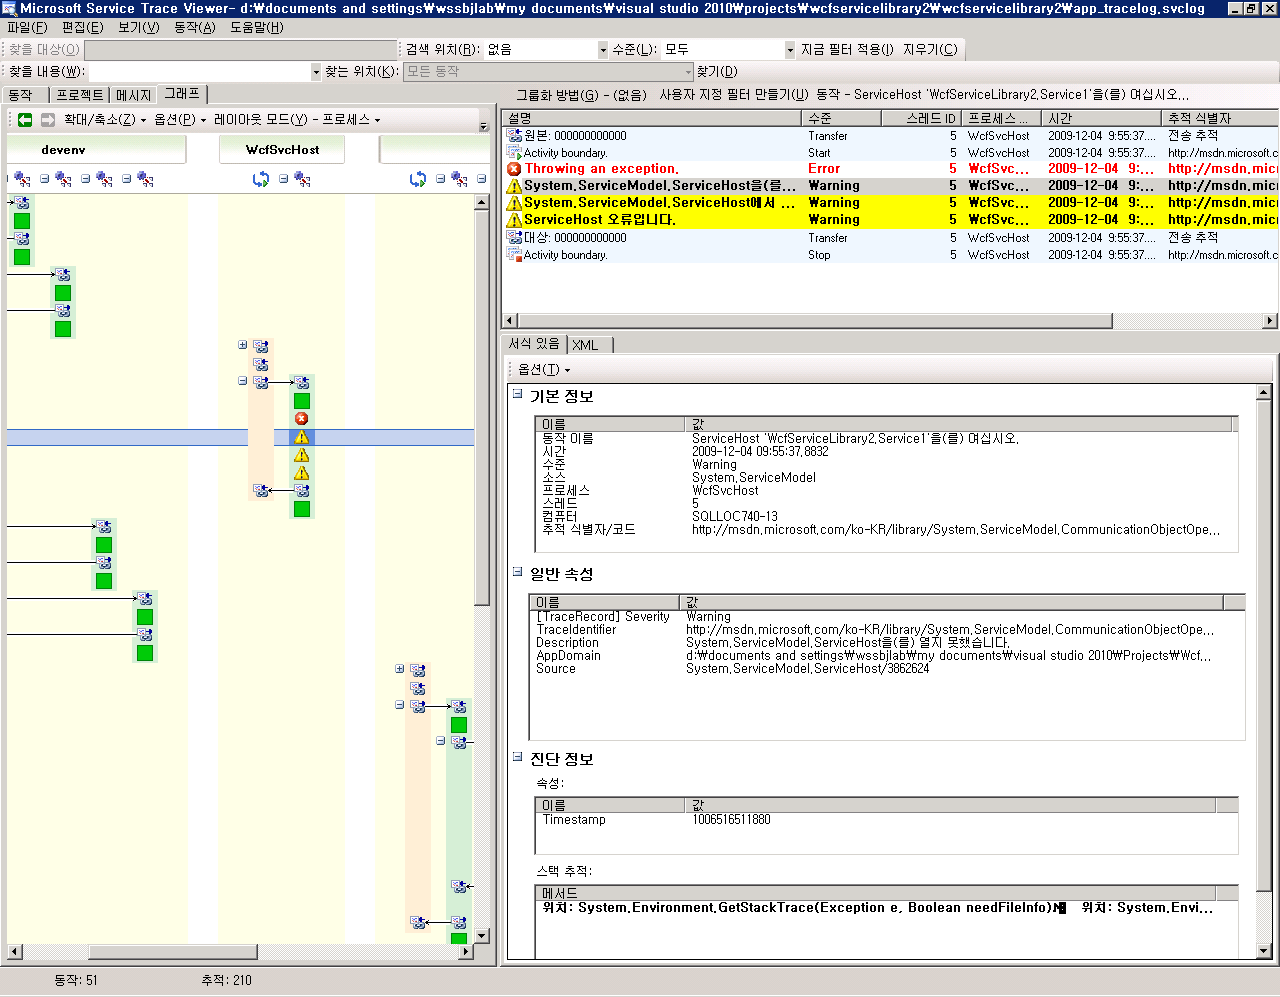
Task: Open the 레이아웃 모드(Y) - 프로세스 dropdown
Action: pos(296,119)
